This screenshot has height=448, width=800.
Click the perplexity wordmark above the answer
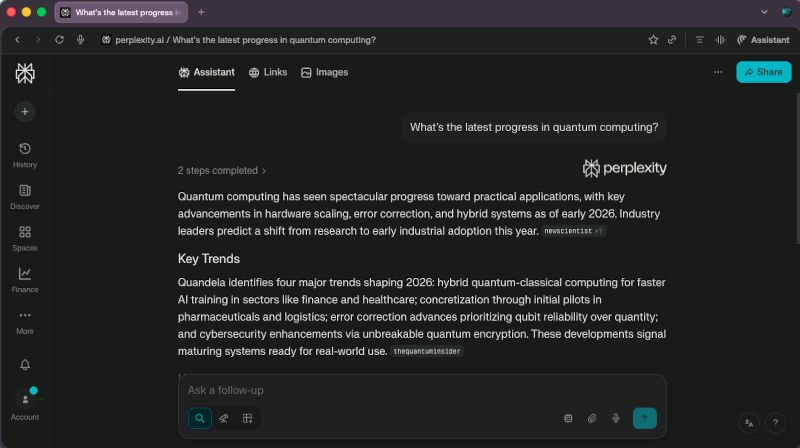[x=624, y=168]
